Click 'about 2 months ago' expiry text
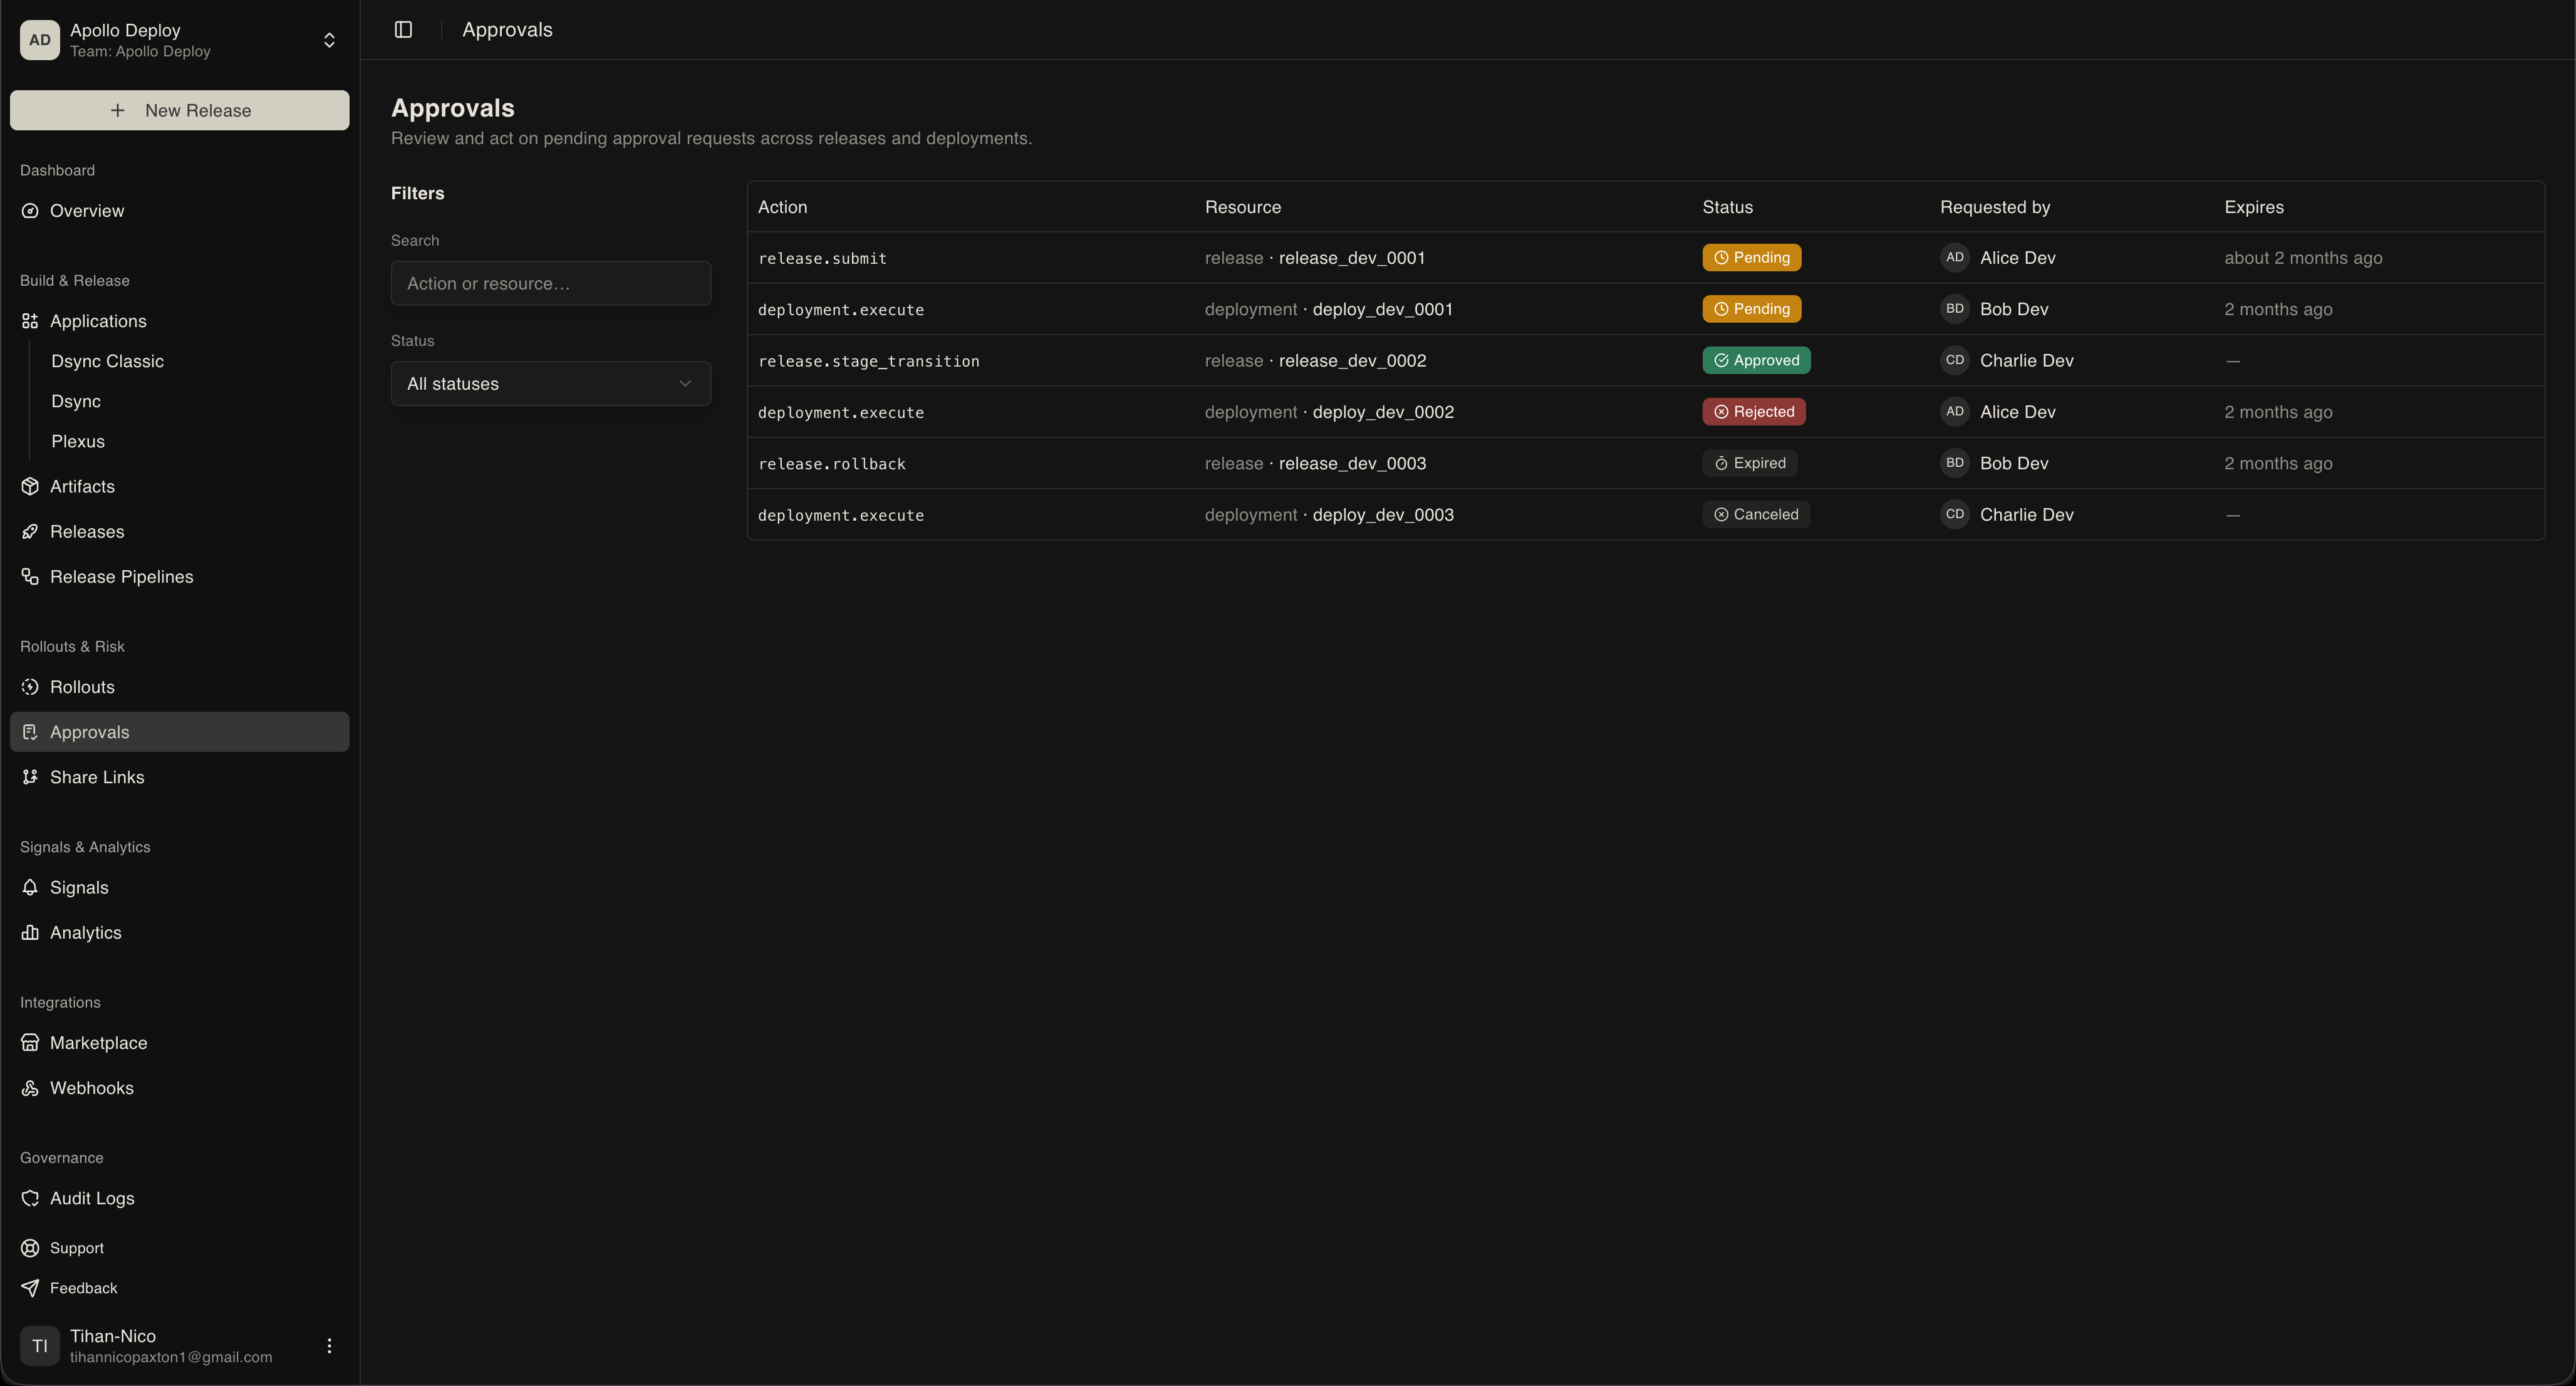The image size is (2576, 1386). (2303, 258)
